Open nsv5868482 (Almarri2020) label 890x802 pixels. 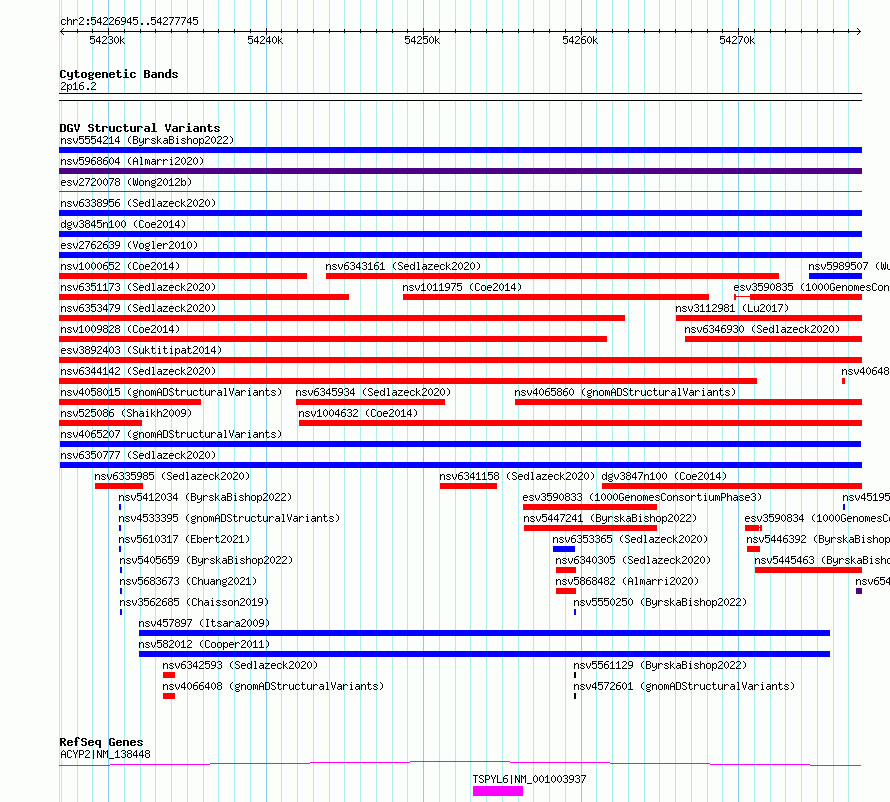[627, 581]
